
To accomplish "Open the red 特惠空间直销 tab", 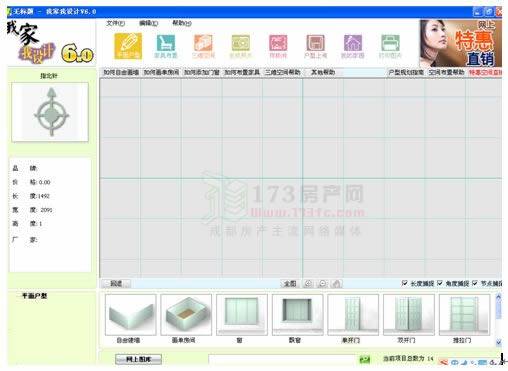I will pyautogui.click(x=485, y=72).
